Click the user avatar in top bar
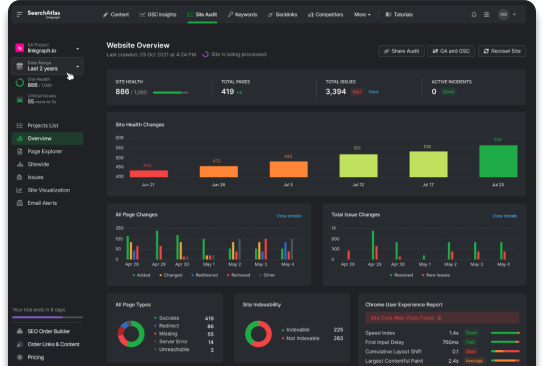 (503, 15)
